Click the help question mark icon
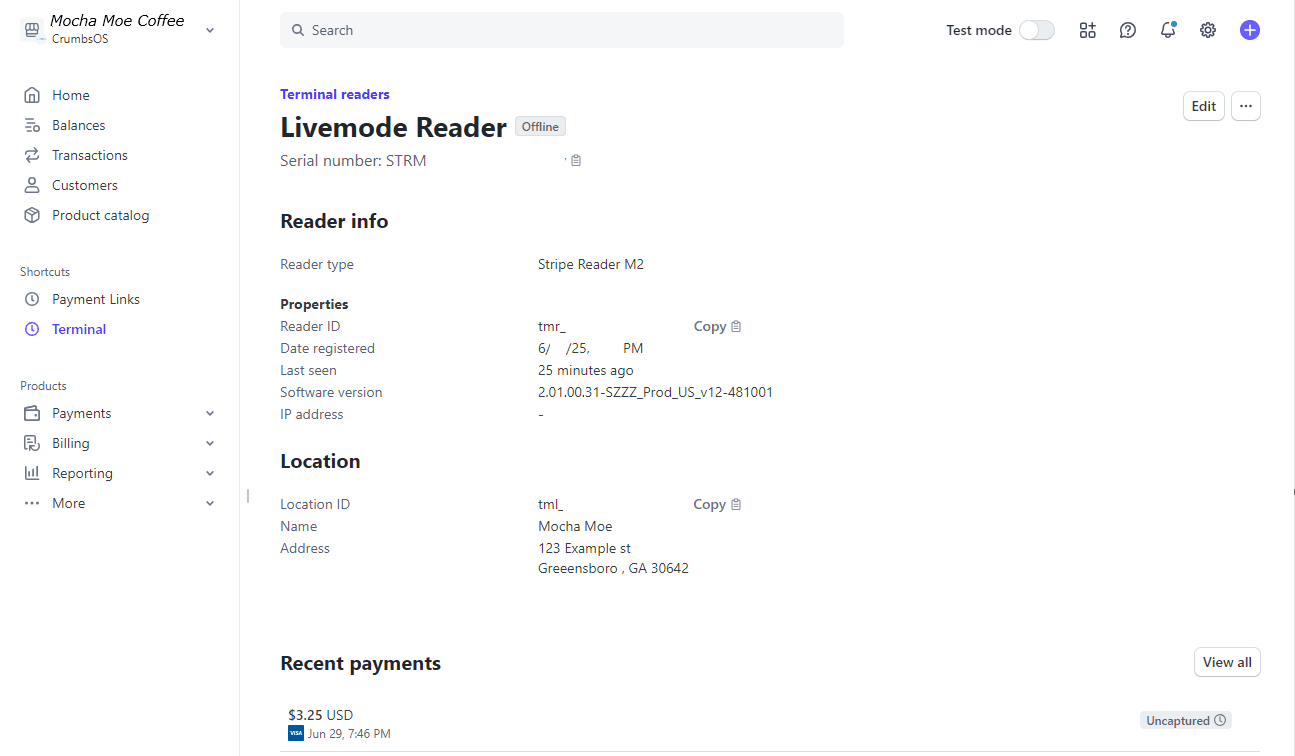The height and width of the screenshot is (756, 1295). (1128, 30)
